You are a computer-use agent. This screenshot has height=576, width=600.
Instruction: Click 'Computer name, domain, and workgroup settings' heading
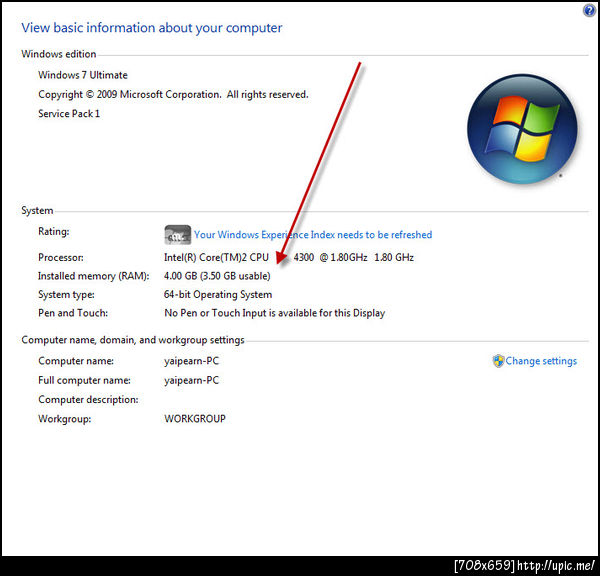[133, 340]
